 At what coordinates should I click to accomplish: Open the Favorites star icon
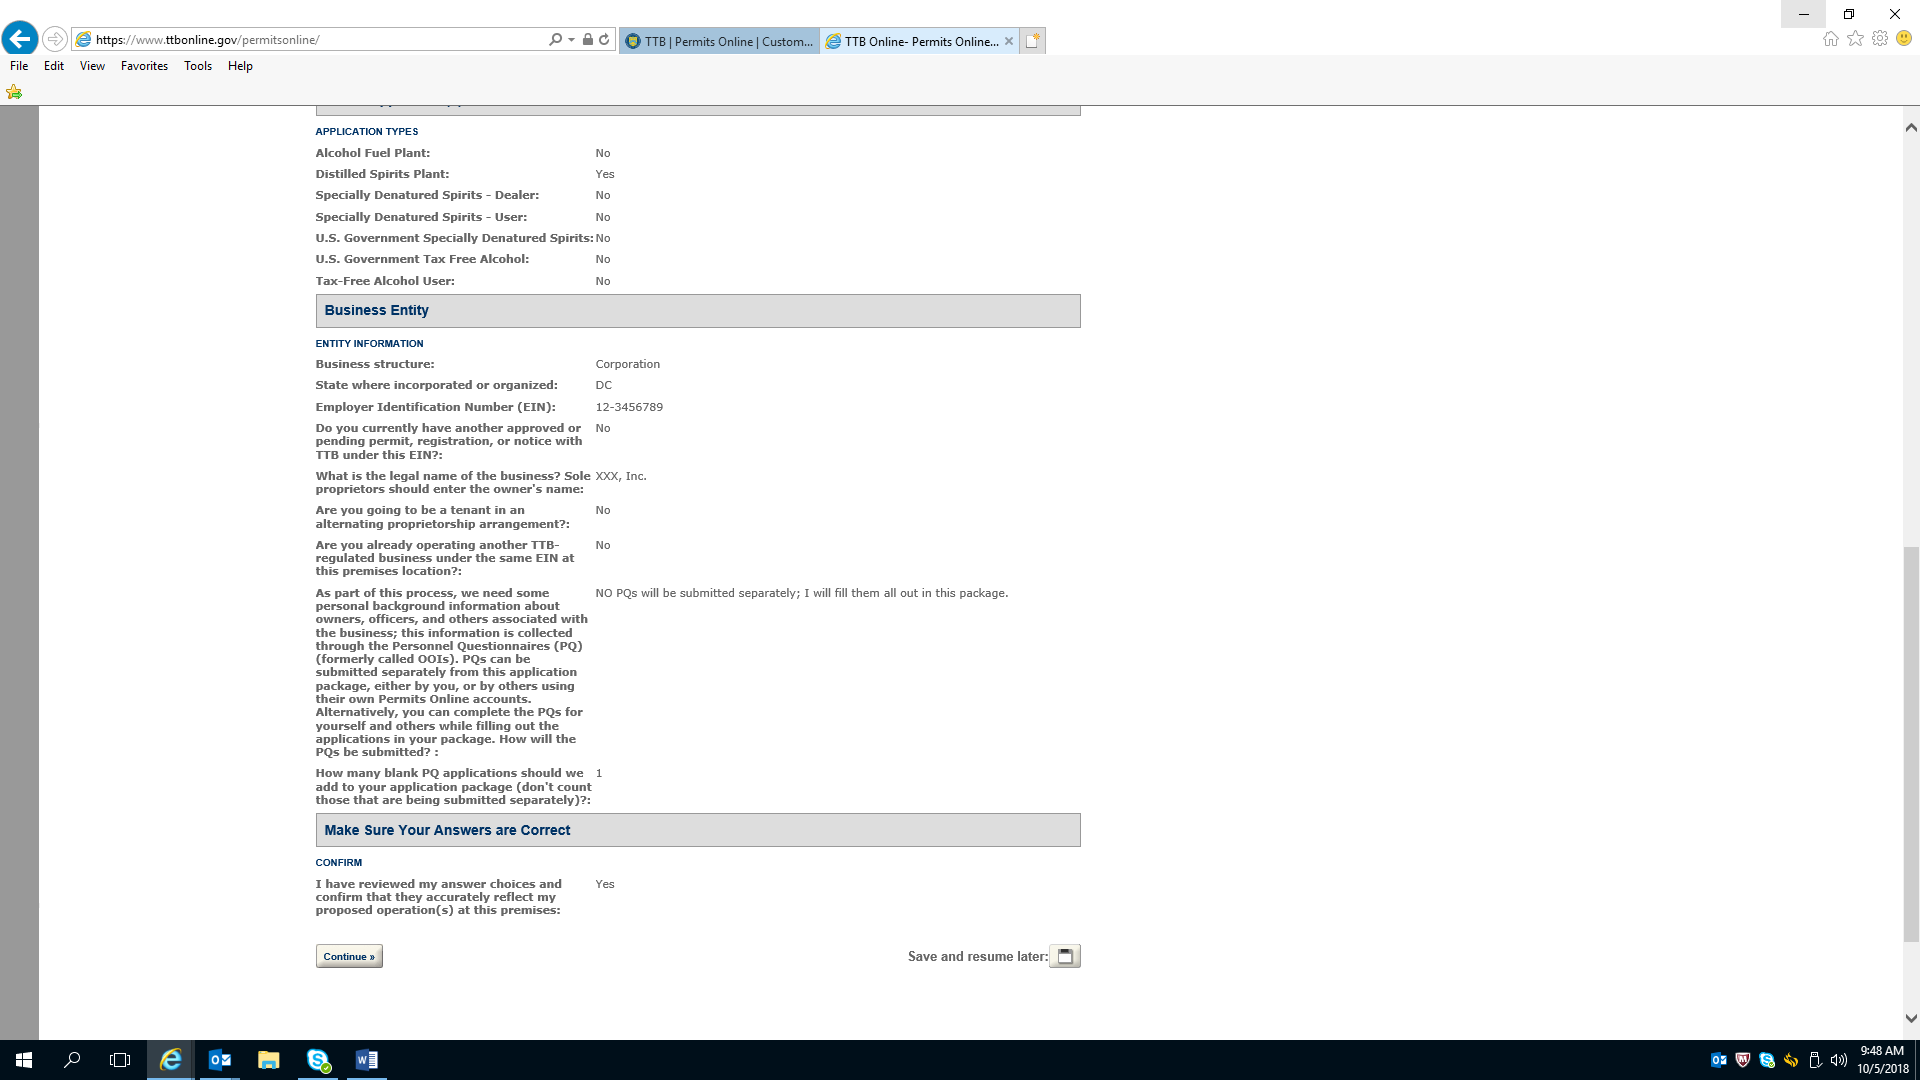pos(1855,39)
